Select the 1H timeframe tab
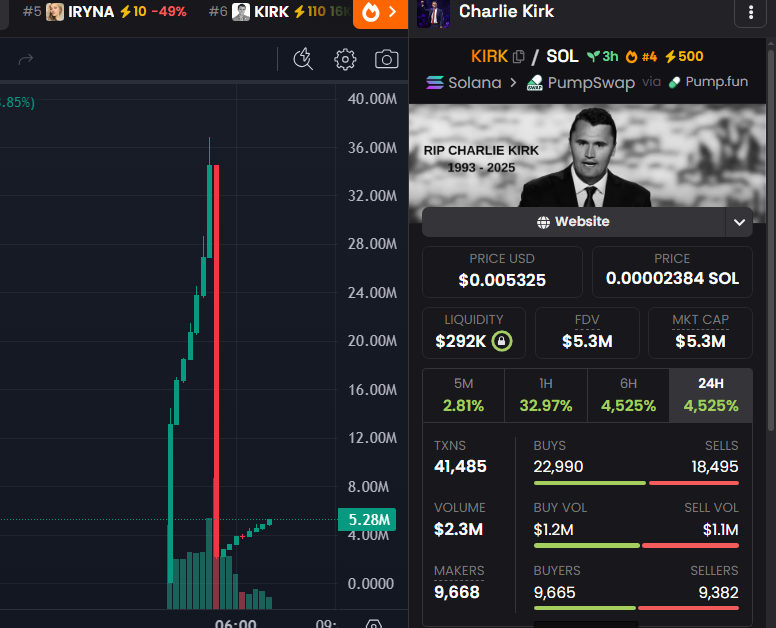The image size is (776, 628). point(546,396)
